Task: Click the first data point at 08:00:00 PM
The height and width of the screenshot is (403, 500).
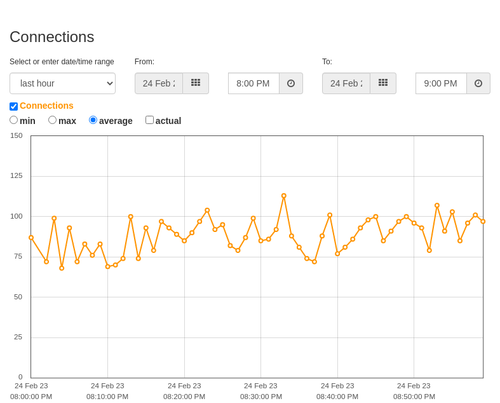Action: (31, 238)
